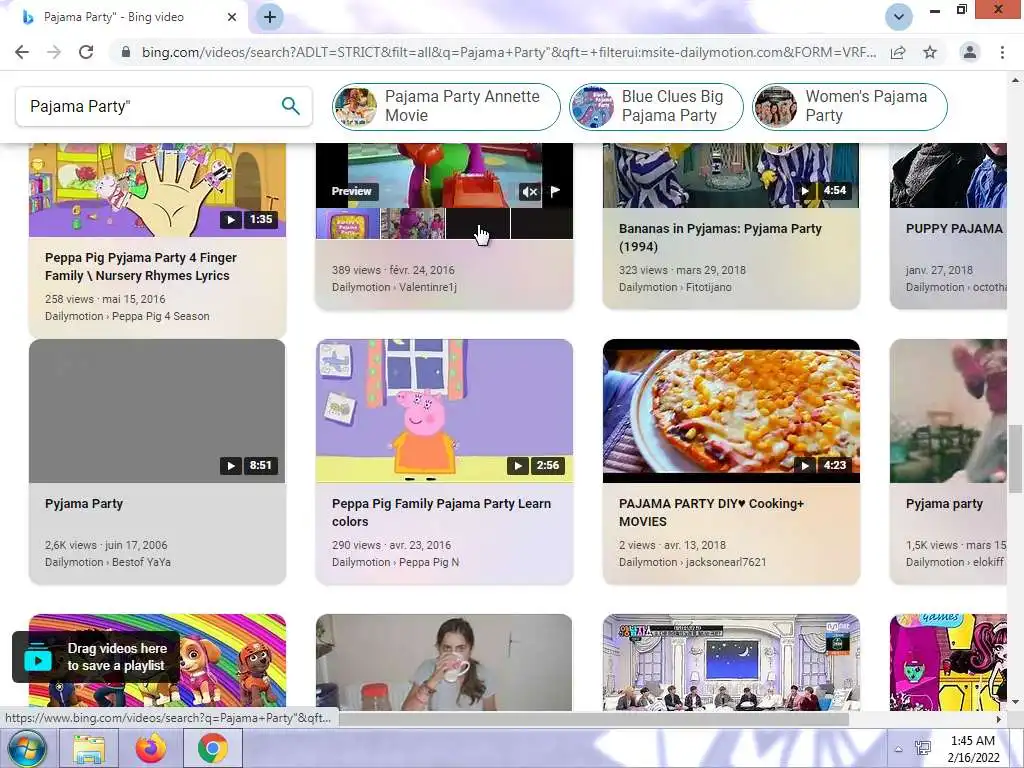The width and height of the screenshot is (1024, 768).
Task: Open Peppa Pig Family Pajama Party Learn colors
Action: point(441,513)
